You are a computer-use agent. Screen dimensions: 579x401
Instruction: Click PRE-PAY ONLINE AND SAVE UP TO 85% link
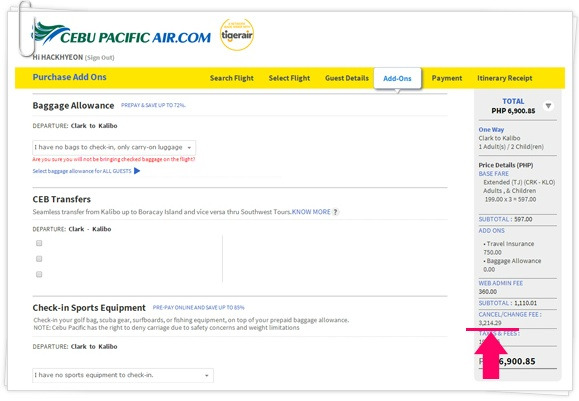[199, 307]
